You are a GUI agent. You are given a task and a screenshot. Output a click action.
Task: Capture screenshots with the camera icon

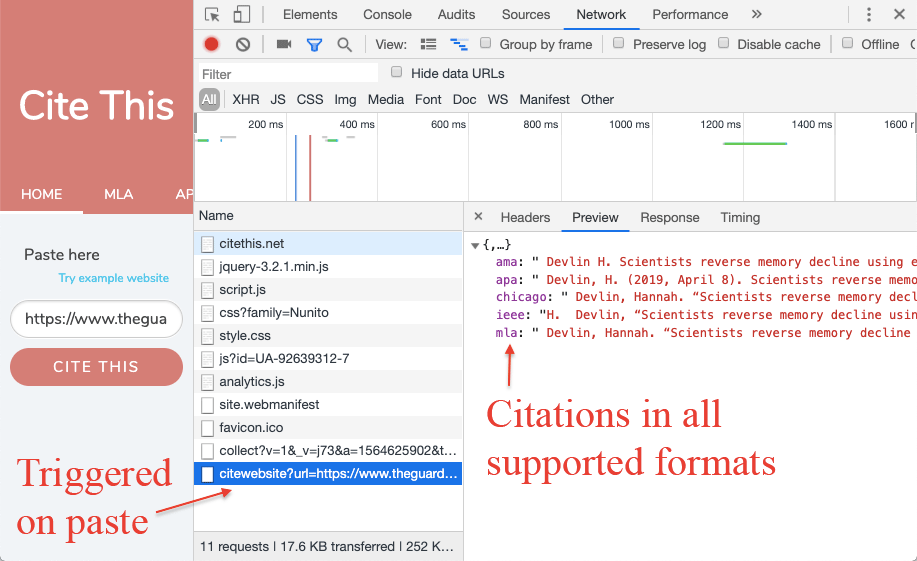point(284,44)
